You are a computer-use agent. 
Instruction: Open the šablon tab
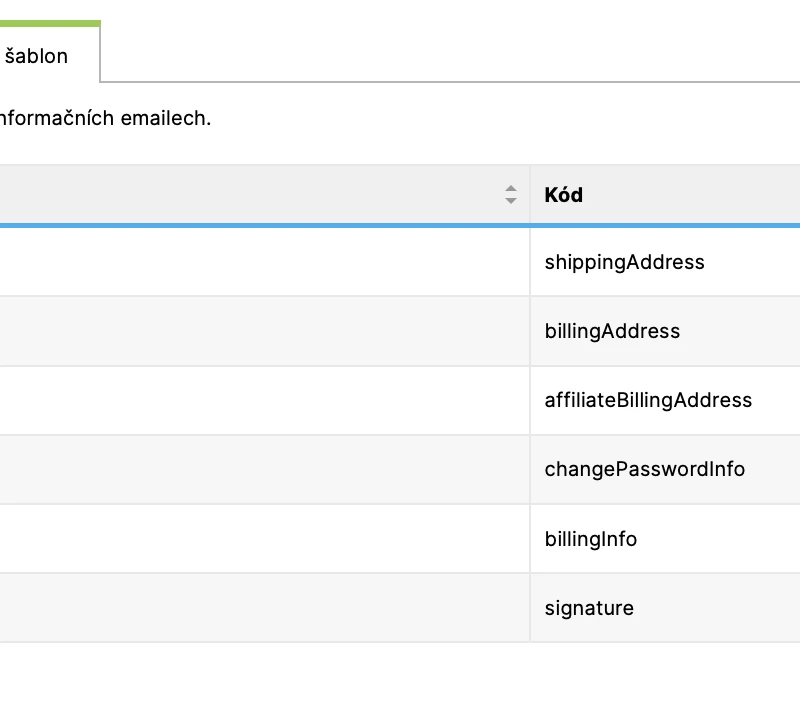coord(49,54)
